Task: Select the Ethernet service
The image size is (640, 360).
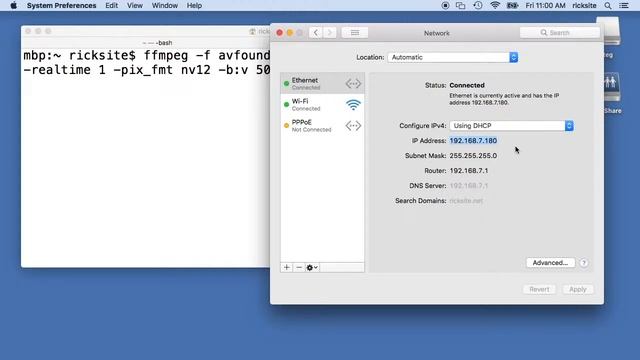Action: [x=322, y=83]
